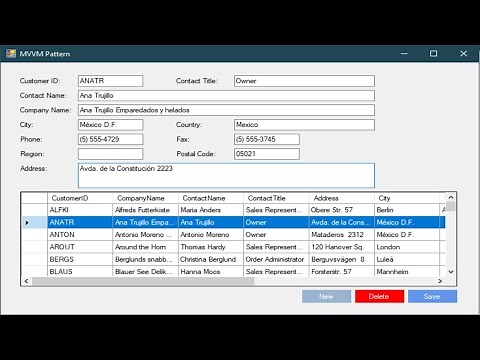Select the BERGS customer ID cell

[x=80, y=259]
